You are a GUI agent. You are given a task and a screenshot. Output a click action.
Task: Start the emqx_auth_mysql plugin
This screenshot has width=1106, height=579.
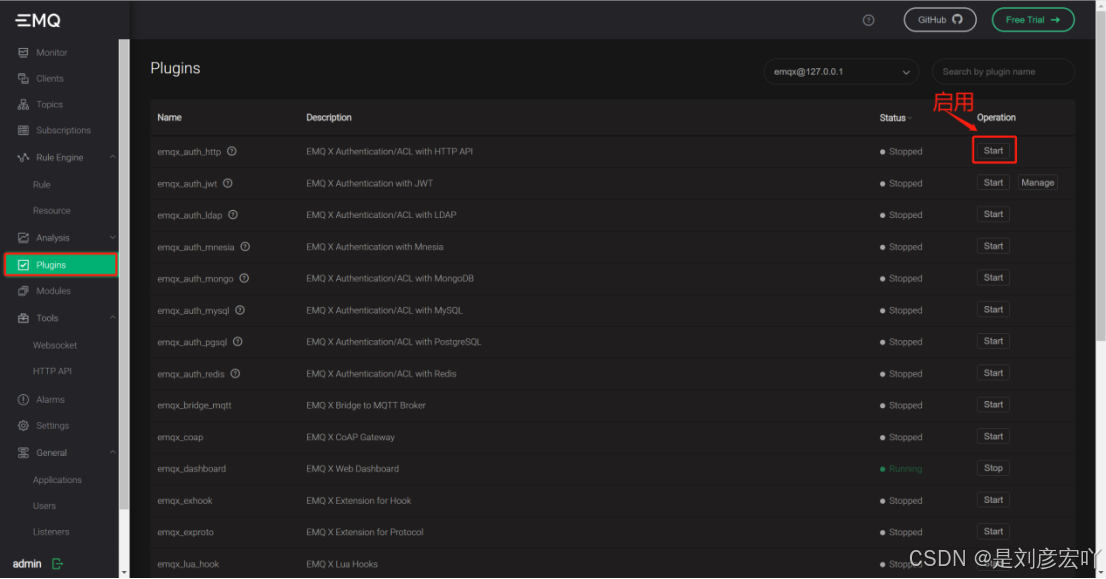point(993,310)
